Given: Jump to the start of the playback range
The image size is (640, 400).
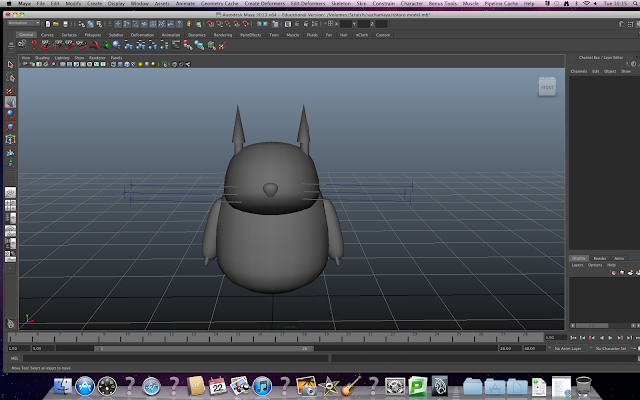Looking at the screenshot, I should [x=573, y=338].
